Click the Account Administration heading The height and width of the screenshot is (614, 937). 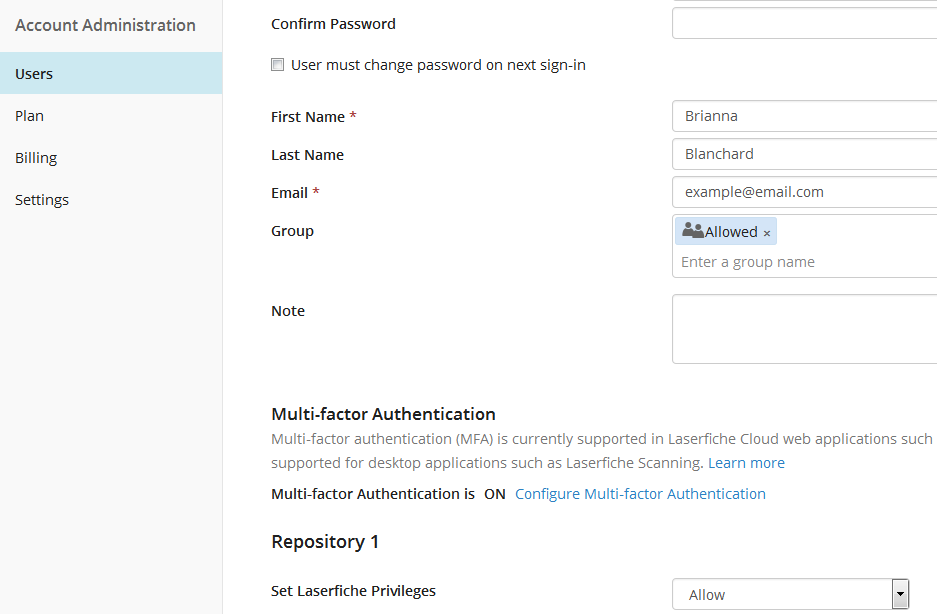pos(105,25)
